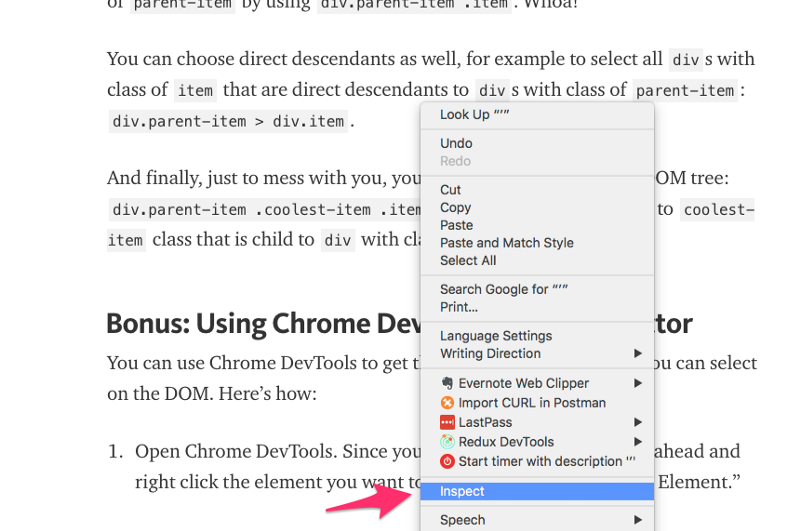Click Undo in the context menu
The width and height of the screenshot is (800, 531).
pos(456,144)
